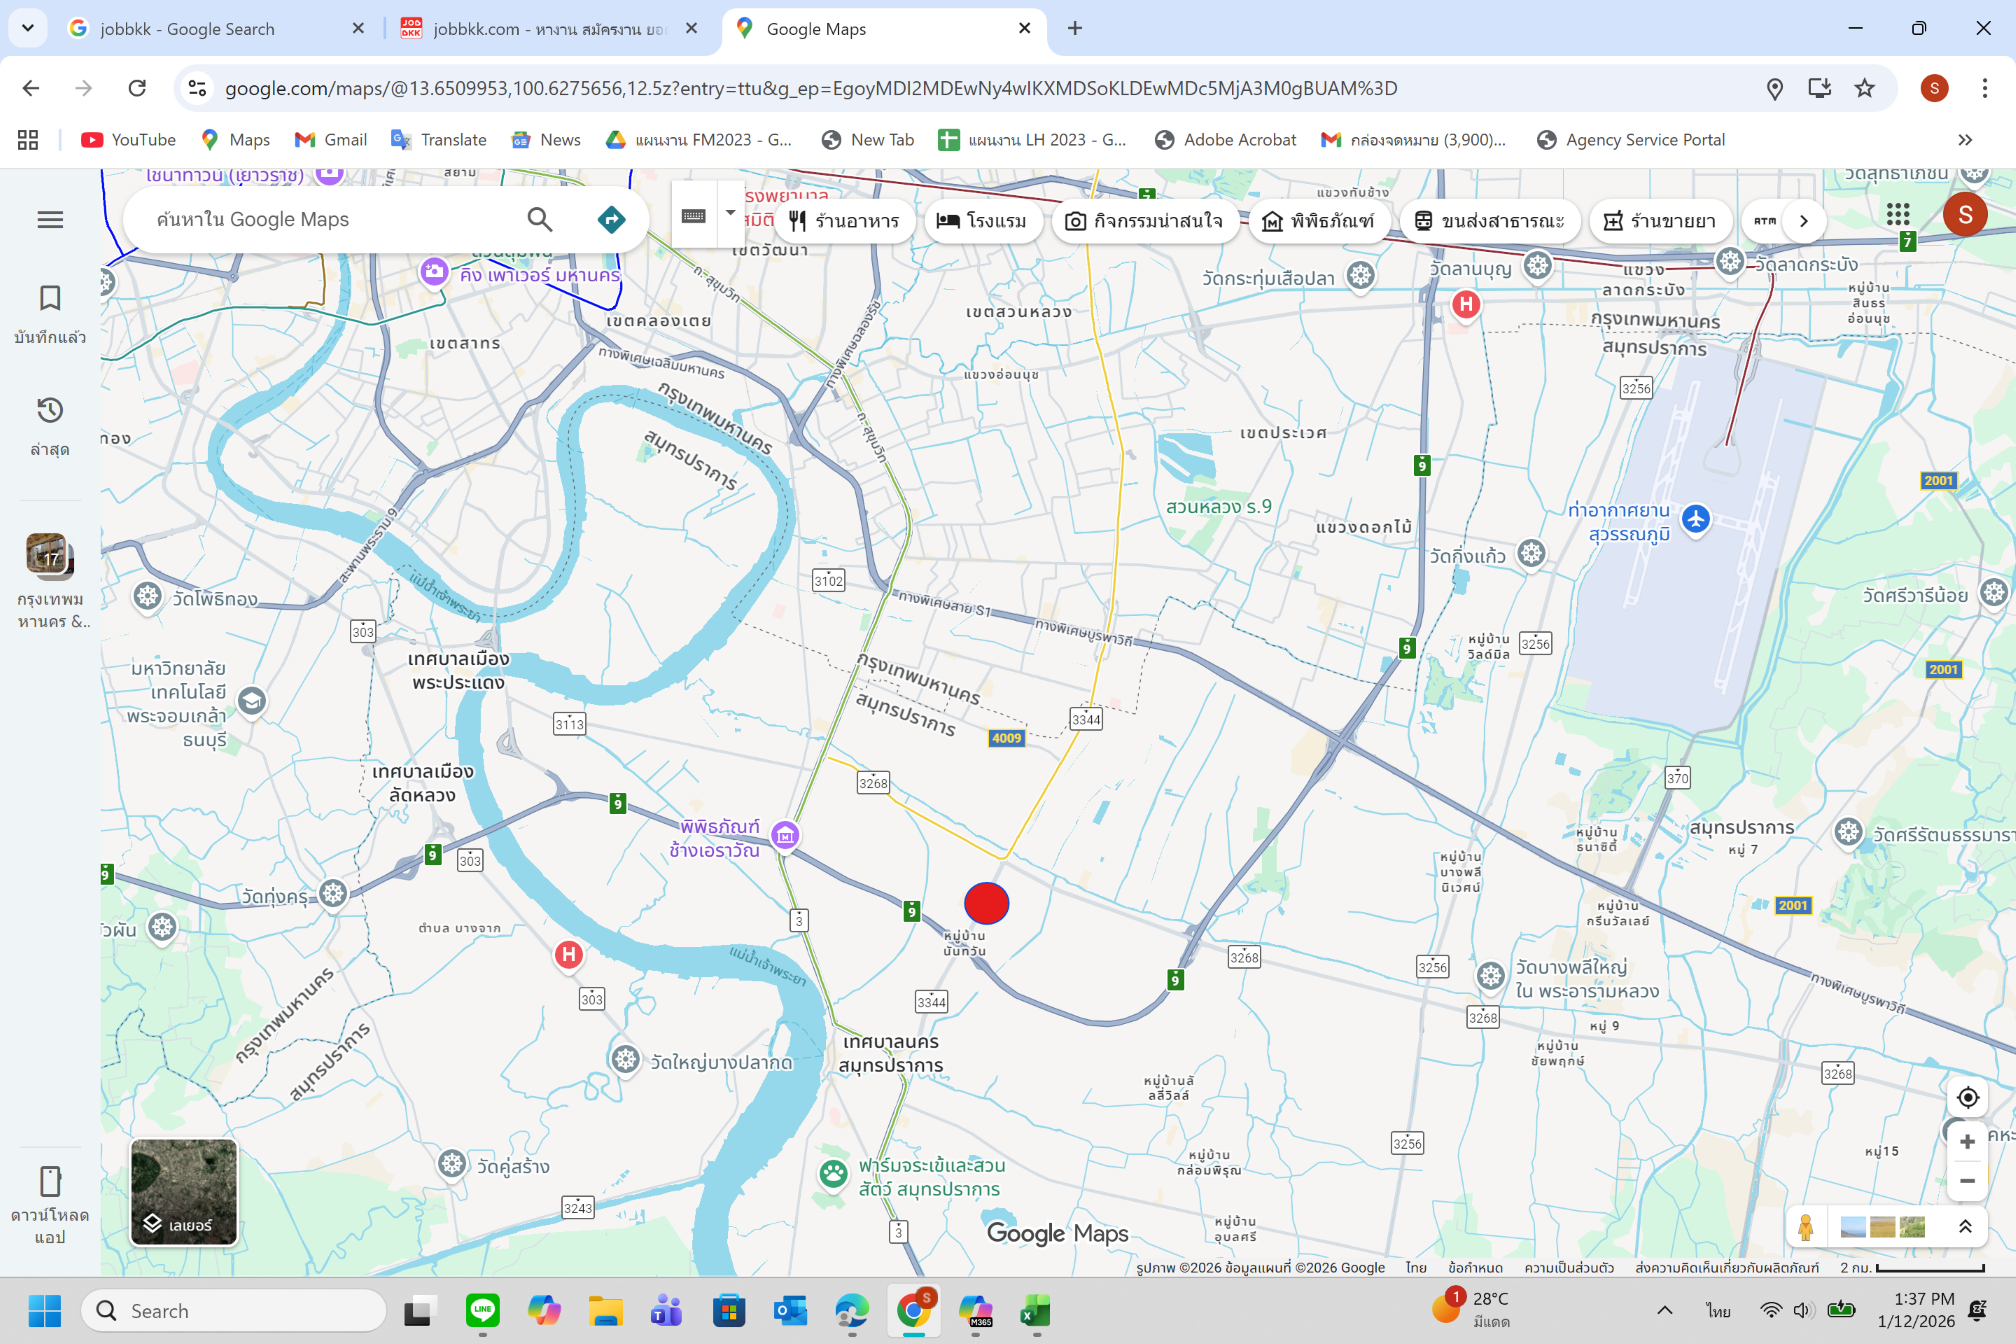Screen dimensions: 2016x1344
Task: Toggle the on-screen keyboard input tool
Action: [693, 215]
